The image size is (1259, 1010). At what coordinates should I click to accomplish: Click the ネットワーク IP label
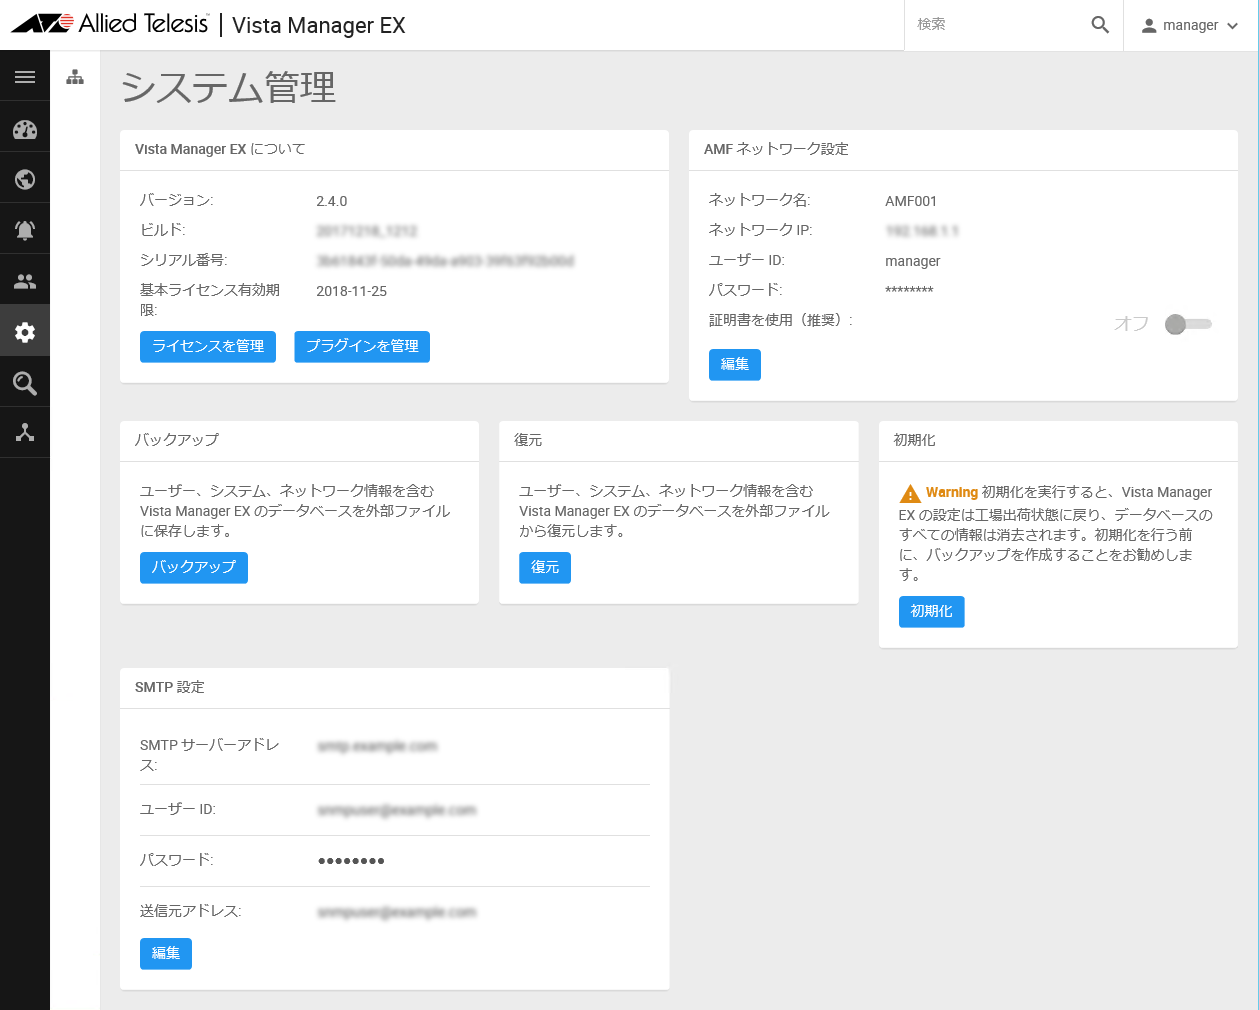click(761, 230)
